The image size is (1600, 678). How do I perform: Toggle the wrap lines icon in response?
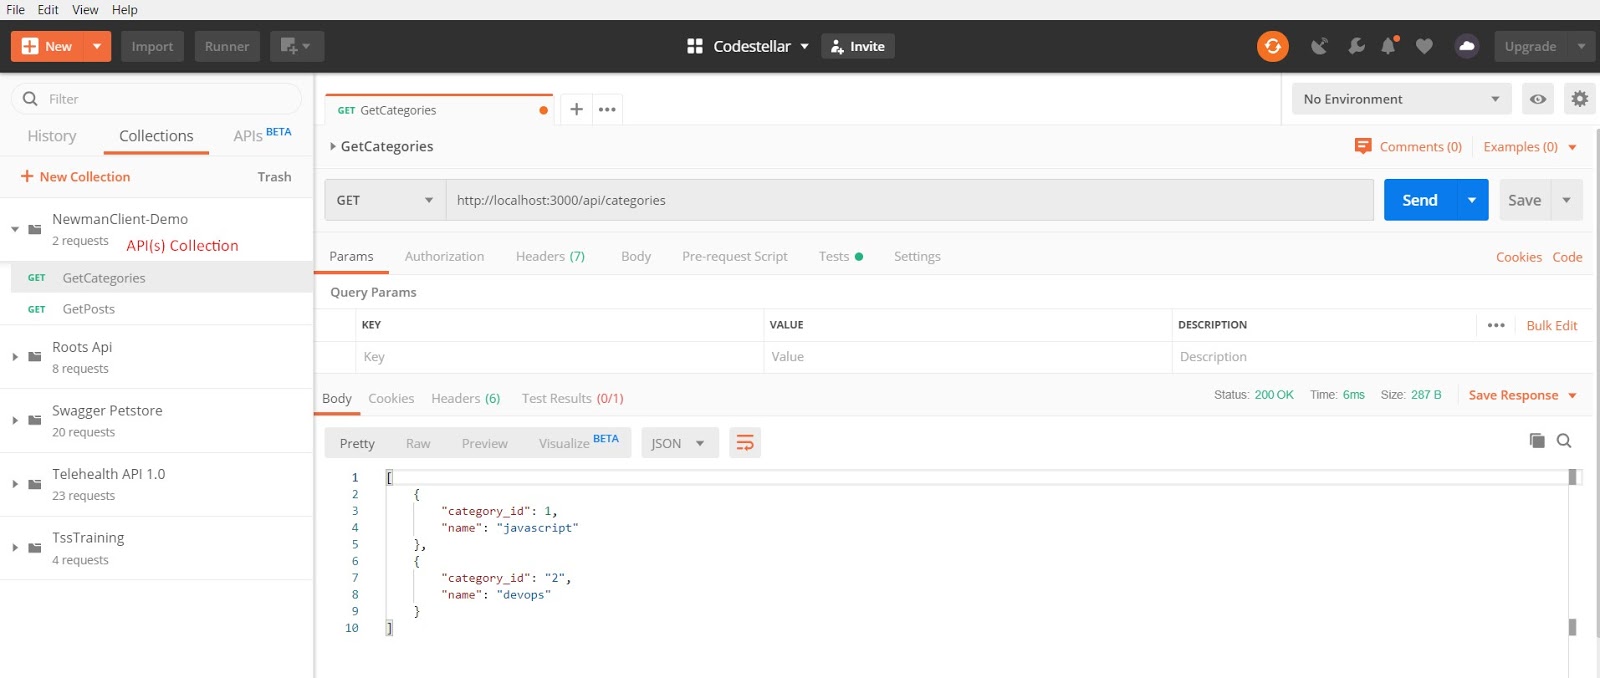click(745, 443)
